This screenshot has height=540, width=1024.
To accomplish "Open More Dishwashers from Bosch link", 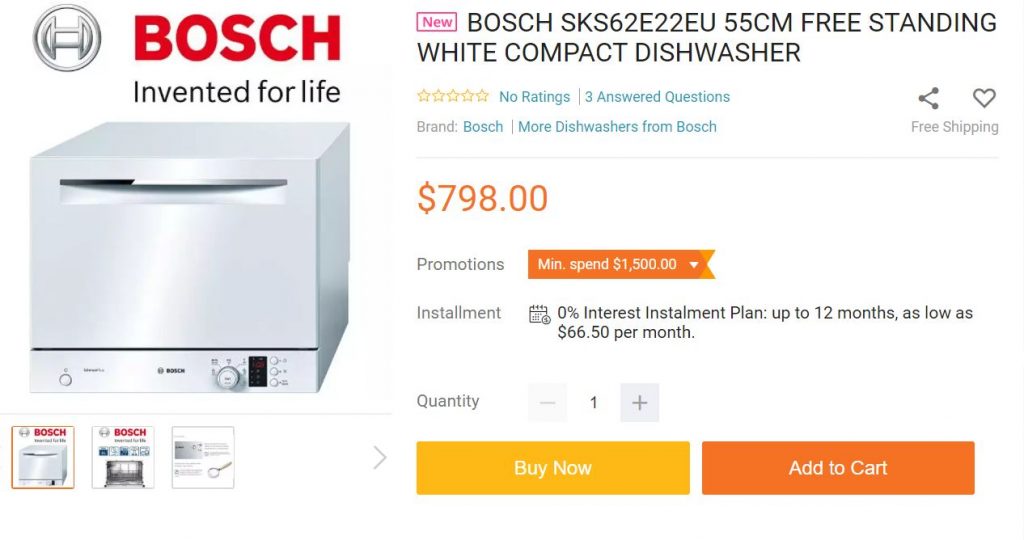I will coord(617,127).
